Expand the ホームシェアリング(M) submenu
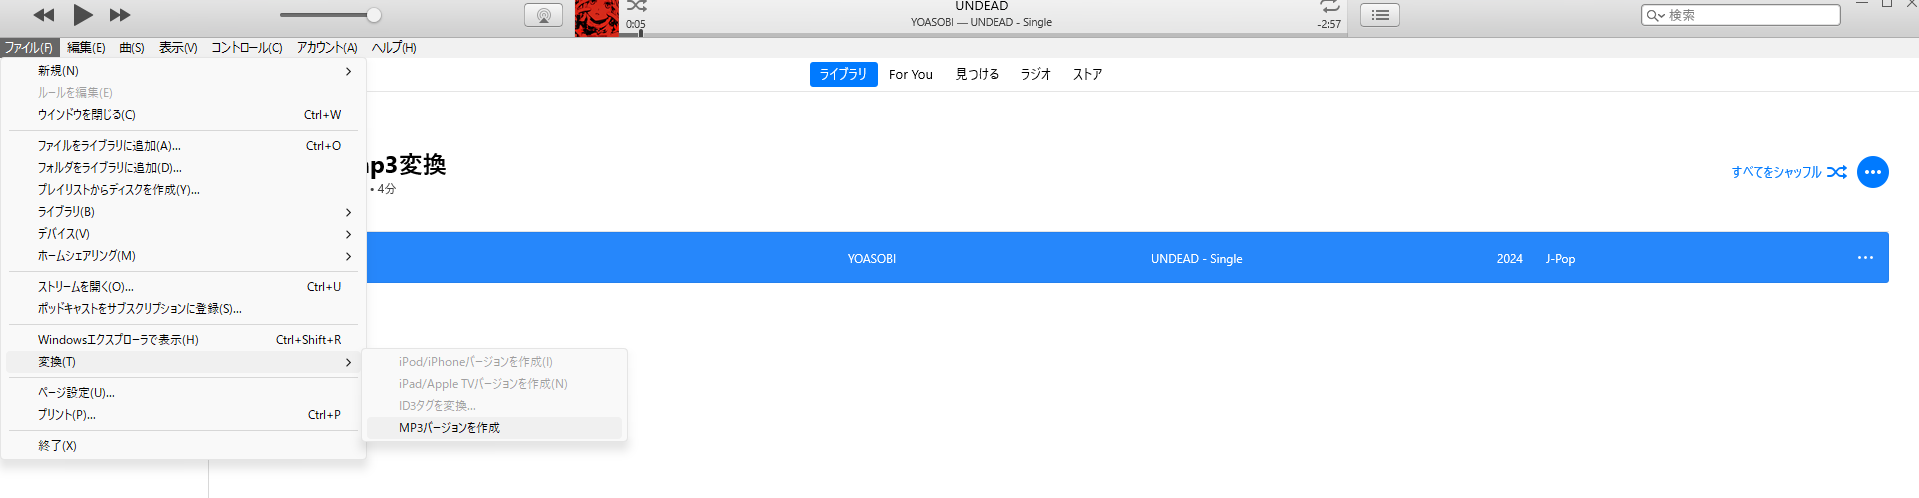The image size is (1919, 498). pyautogui.click(x=185, y=256)
